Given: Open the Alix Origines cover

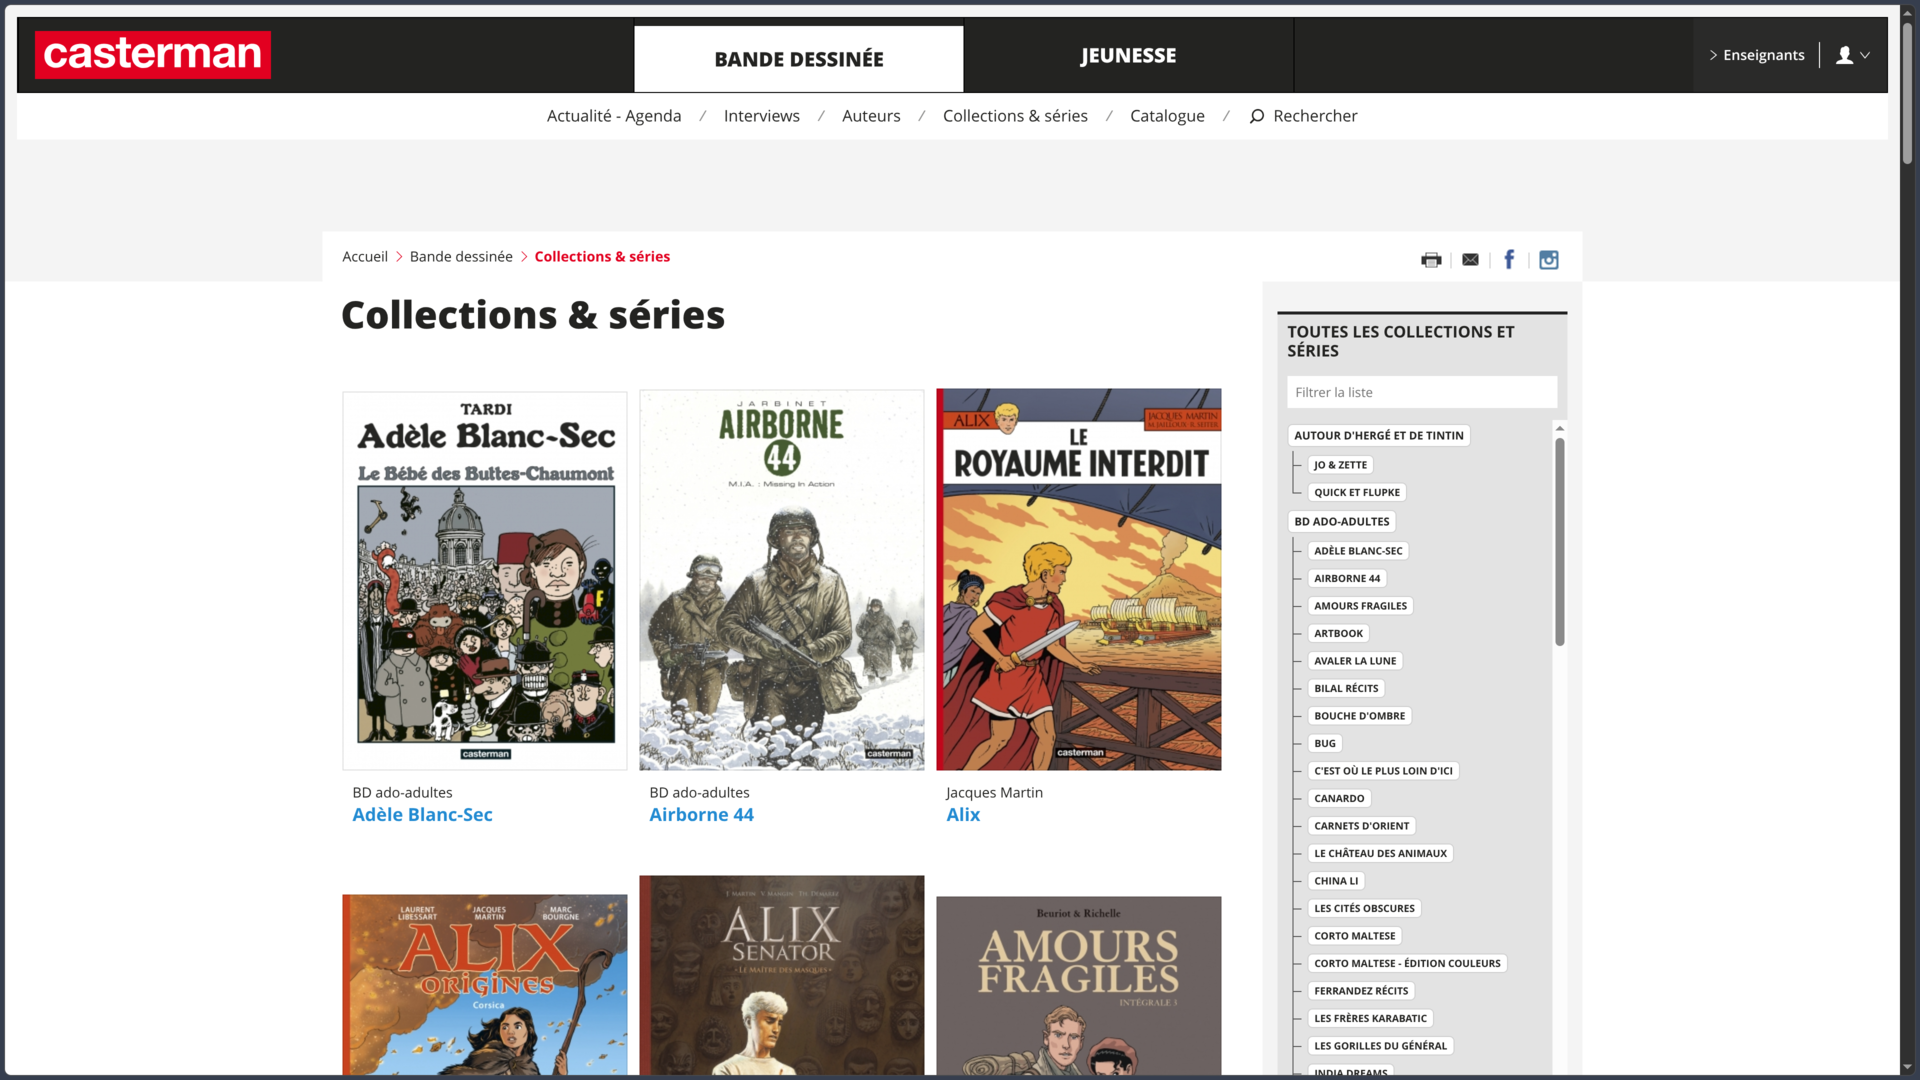Looking at the screenshot, I should [485, 985].
